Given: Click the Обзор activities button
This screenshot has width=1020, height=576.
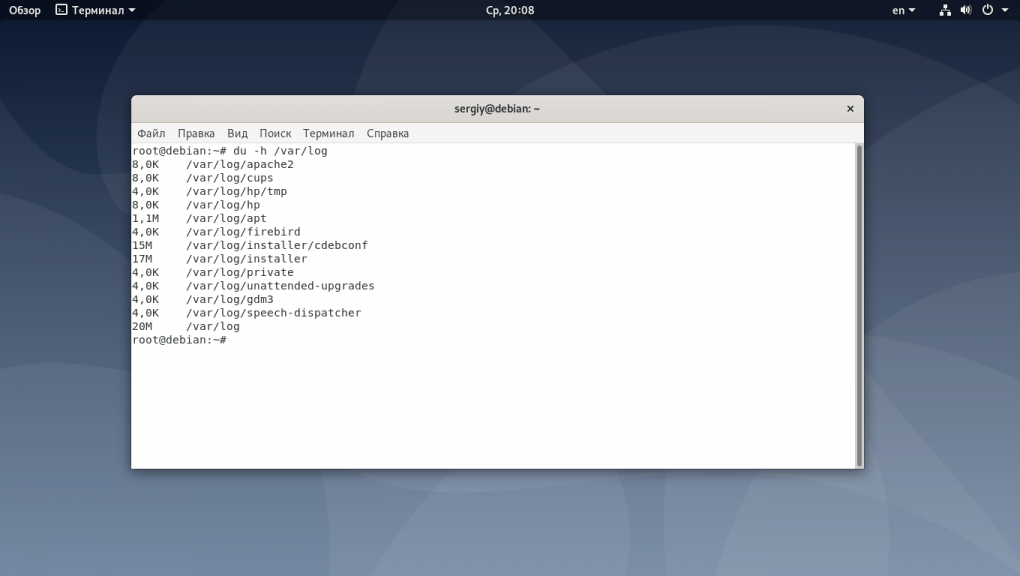Looking at the screenshot, I should coord(25,10).
